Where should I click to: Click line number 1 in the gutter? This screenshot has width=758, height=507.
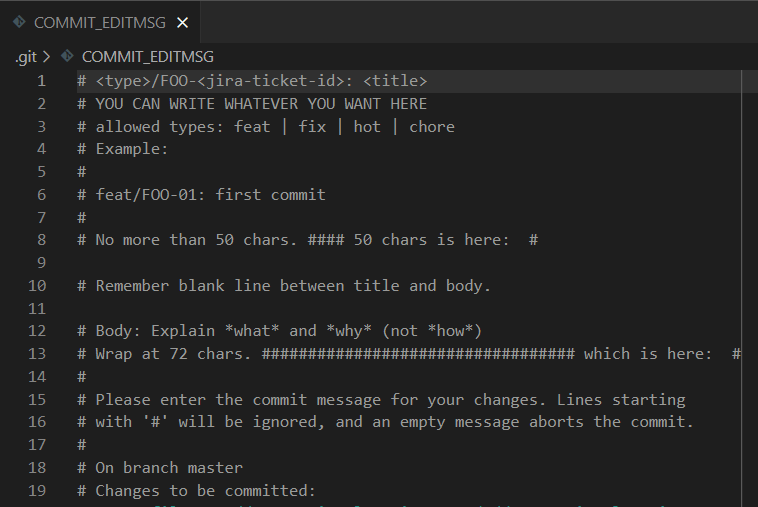coord(42,81)
